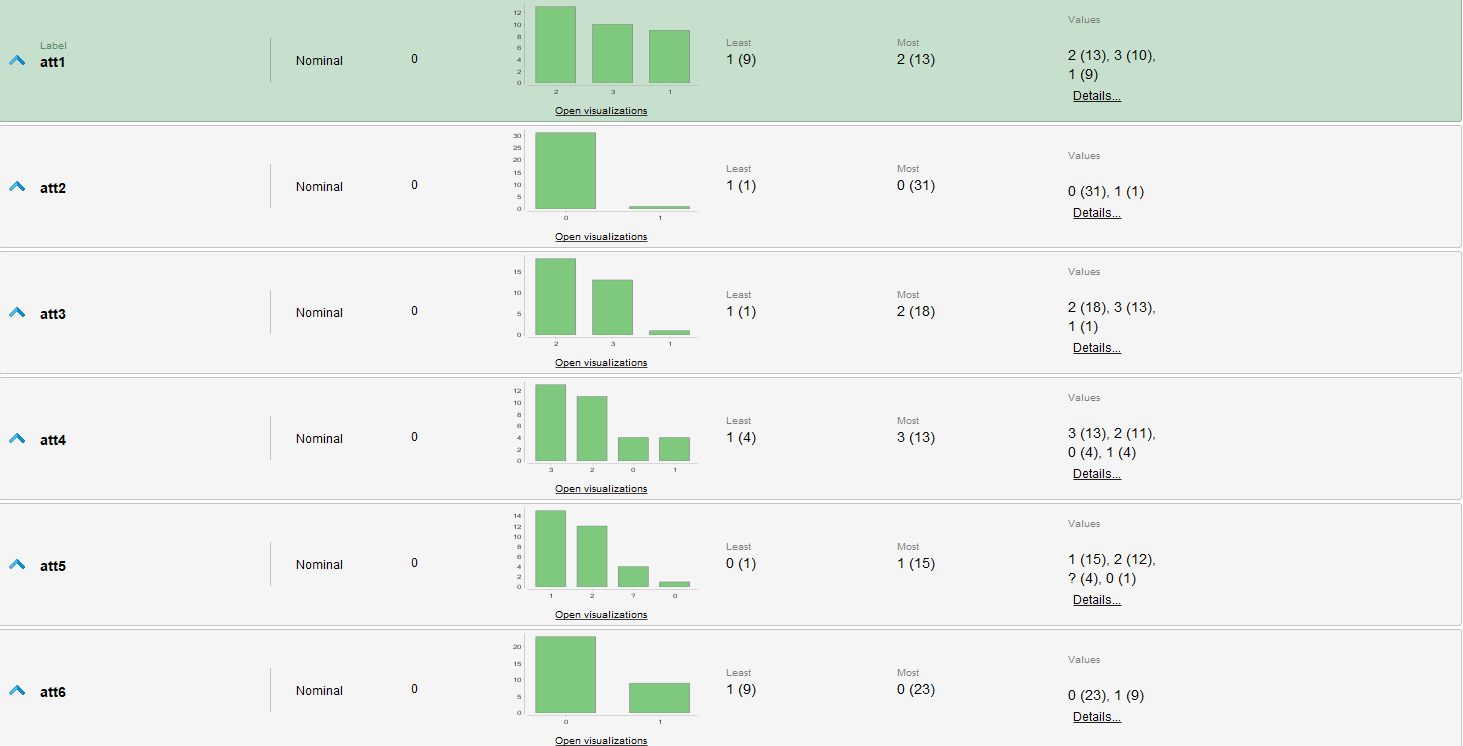
Task: Collapse the att4 attribute row
Action: click(16, 439)
